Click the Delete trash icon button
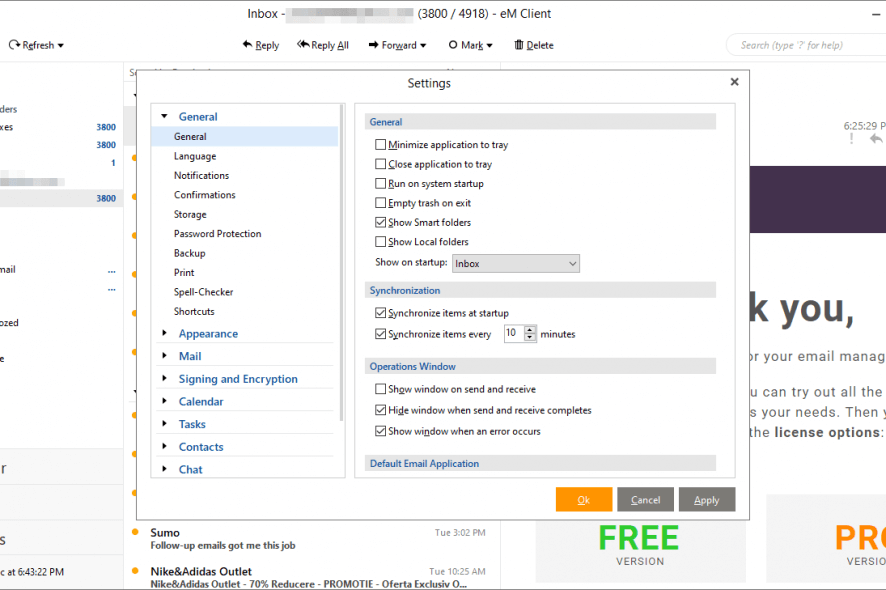886x590 pixels. click(519, 45)
